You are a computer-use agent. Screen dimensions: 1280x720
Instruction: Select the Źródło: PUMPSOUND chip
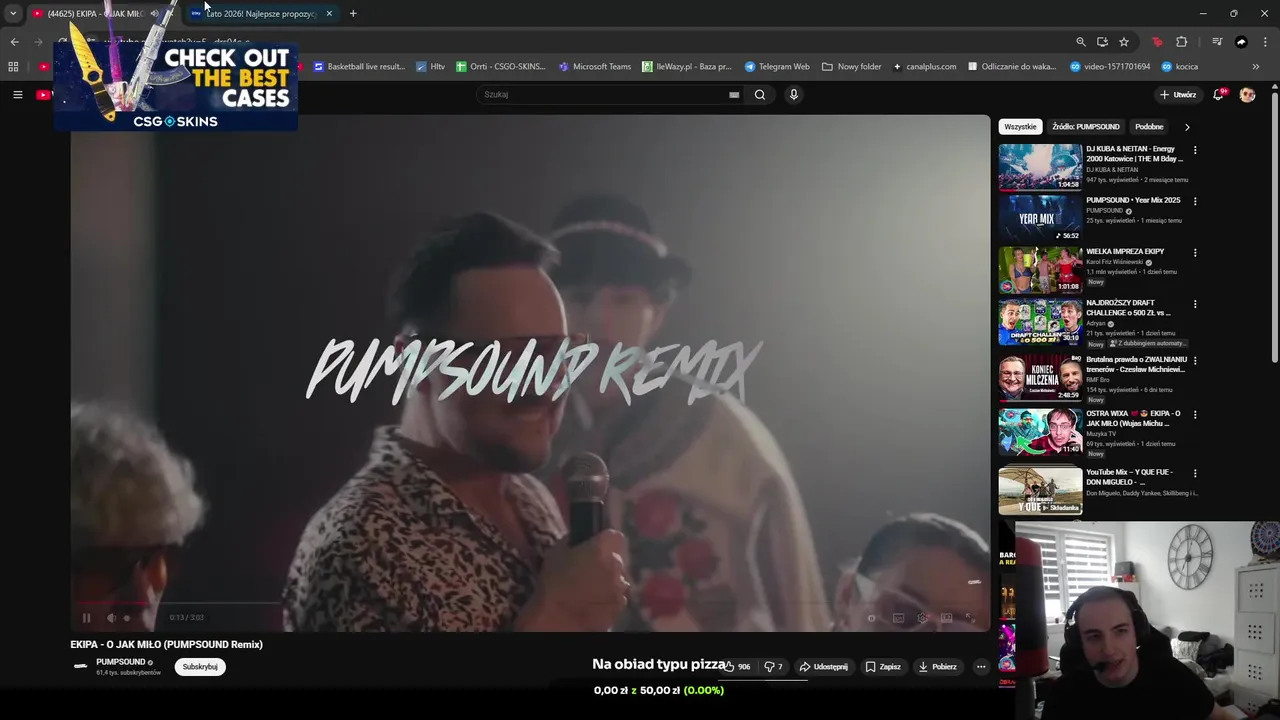pyautogui.click(x=1085, y=127)
